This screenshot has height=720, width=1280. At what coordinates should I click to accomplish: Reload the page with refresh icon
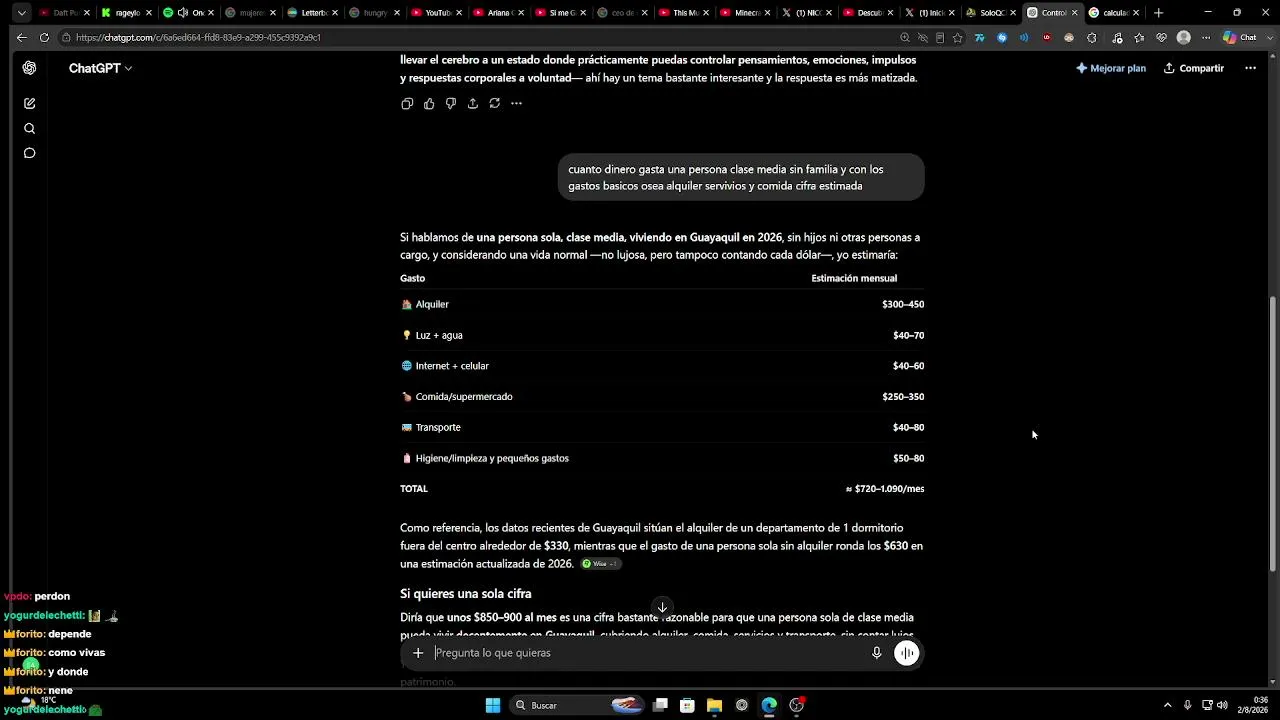point(44,37)
